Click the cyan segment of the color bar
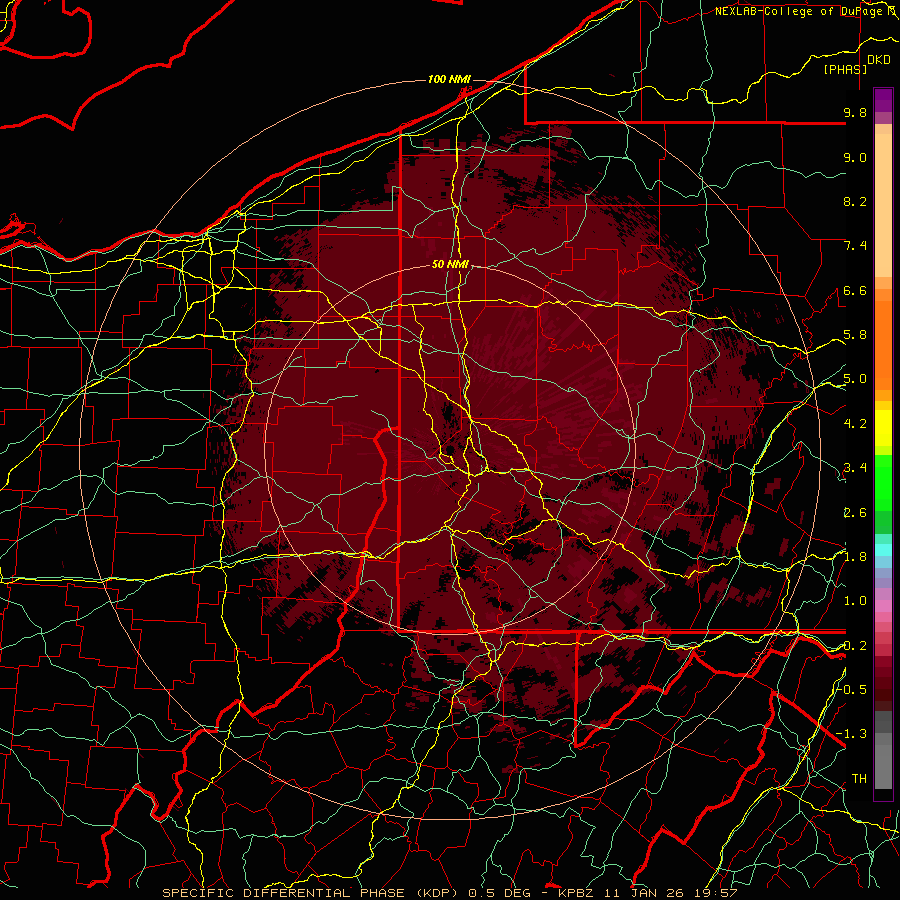900x900 pixels. coord(883,550)
